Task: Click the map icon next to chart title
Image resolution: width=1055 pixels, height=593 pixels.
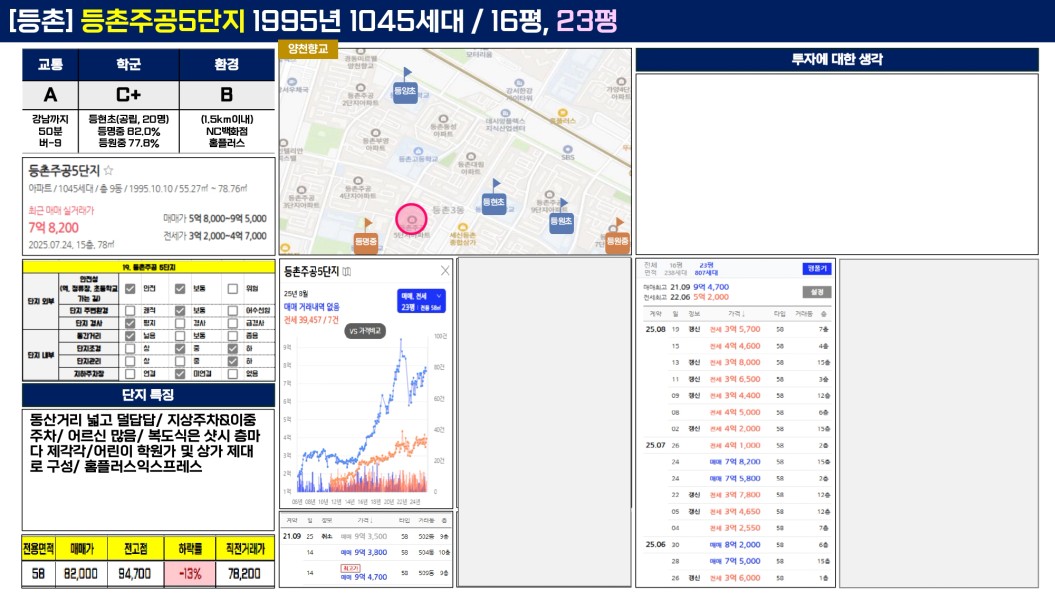Action: 347,271
